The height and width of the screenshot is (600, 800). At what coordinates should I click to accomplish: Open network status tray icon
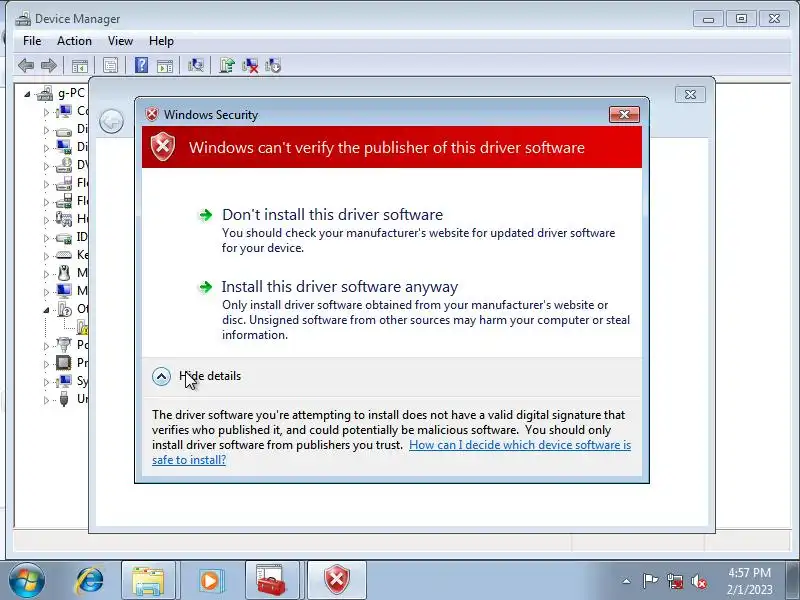click(675, 581)
